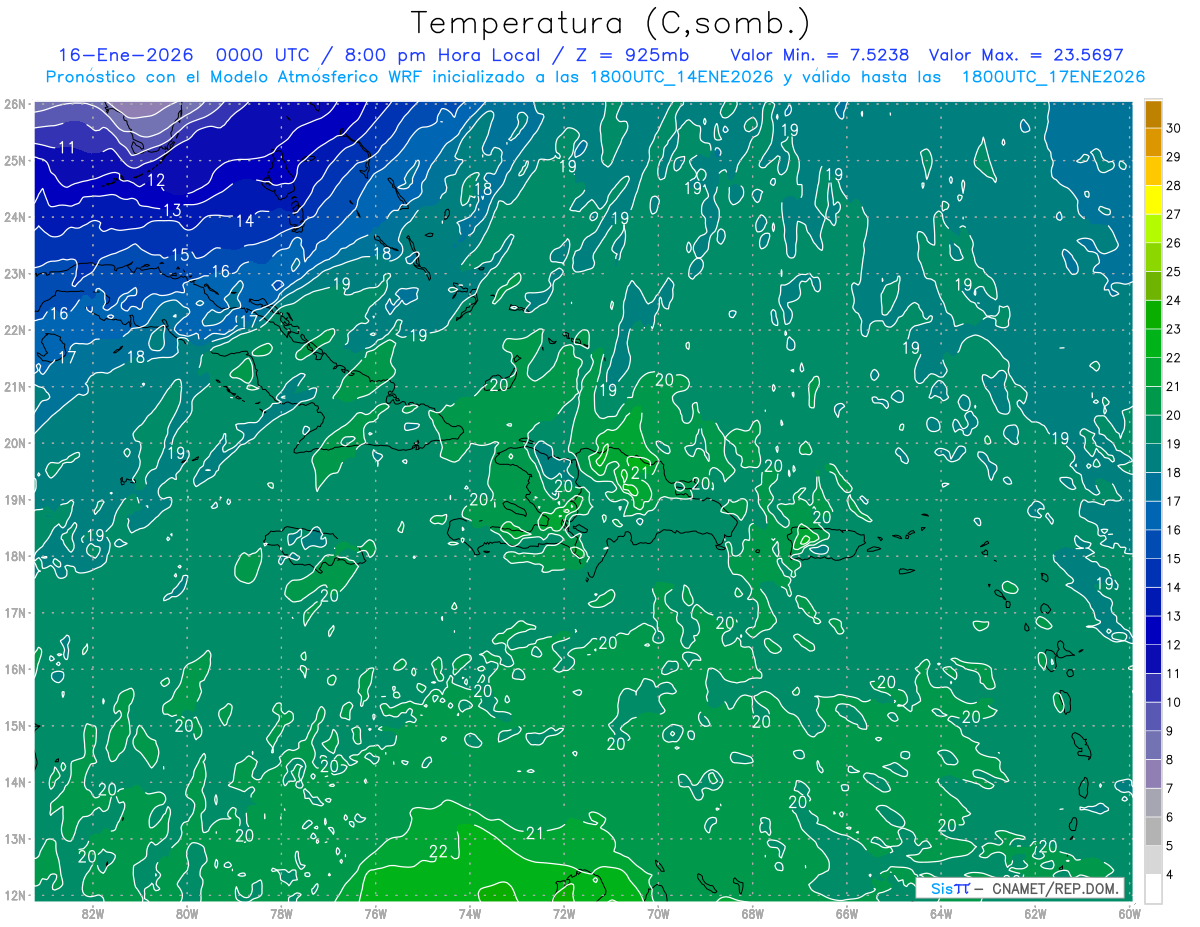Pick the green legend swatch between 23 and 24
The width and height of the screenshot is (1200, 927).
click(1153, 315)
